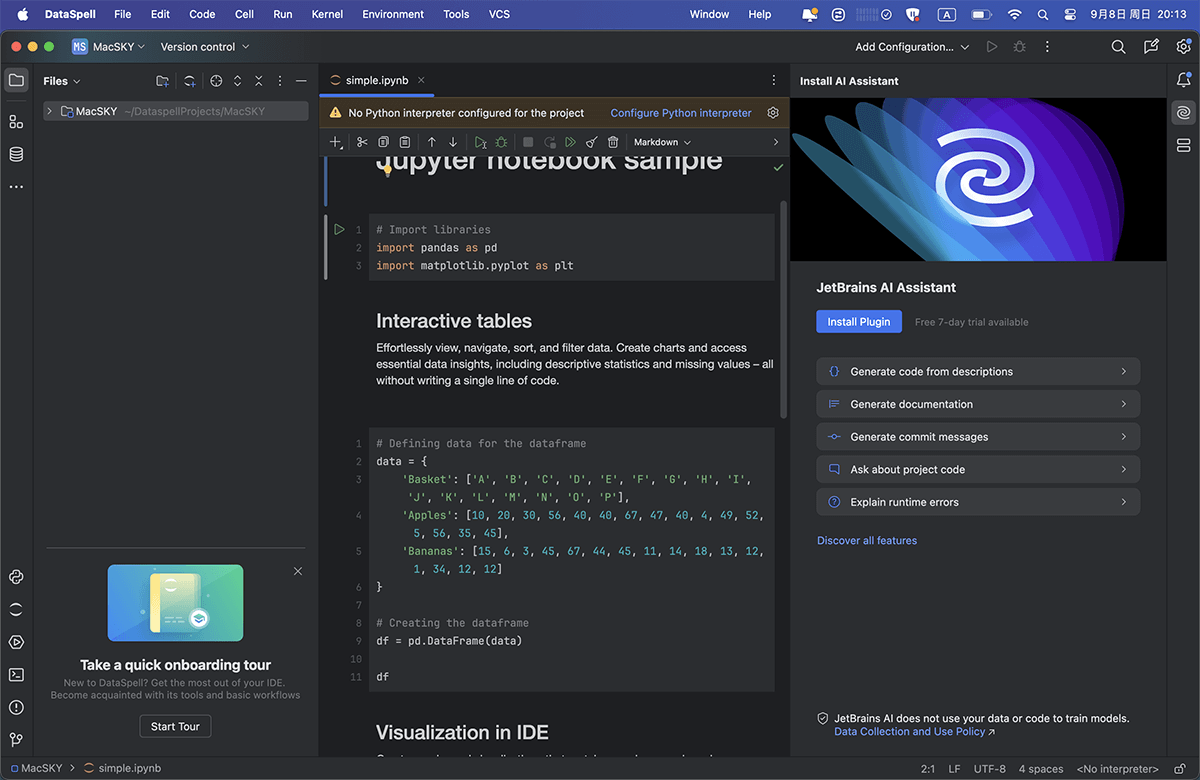The image size is (1200, 780).
Task: Expand the MacSKY project folder
Action: coord(49,111)
